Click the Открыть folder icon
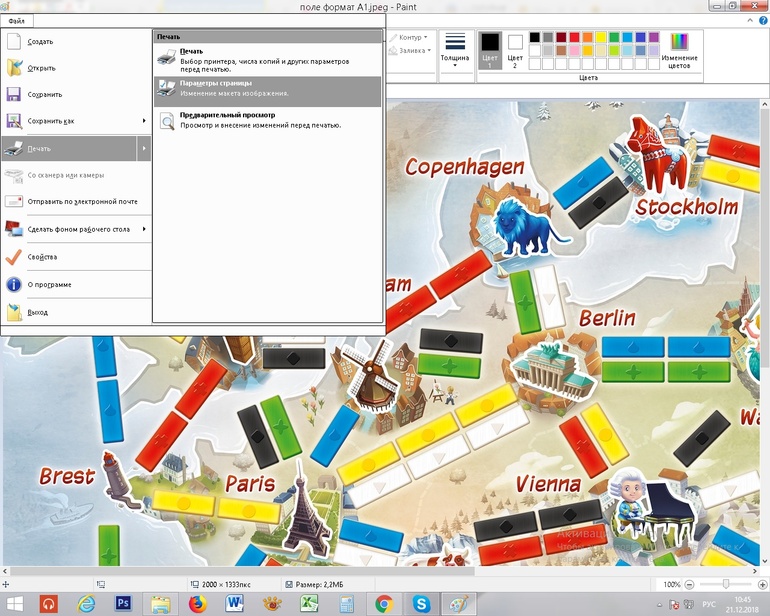This screenshot has height=616, width=770. pos(14,68)
